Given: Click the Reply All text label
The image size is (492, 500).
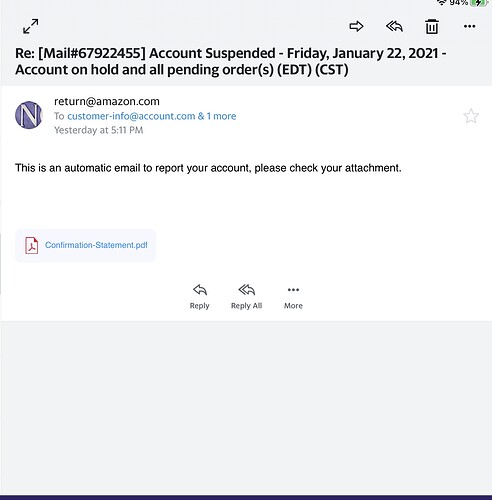Looking at the screenshot, I should click(246, 306).
